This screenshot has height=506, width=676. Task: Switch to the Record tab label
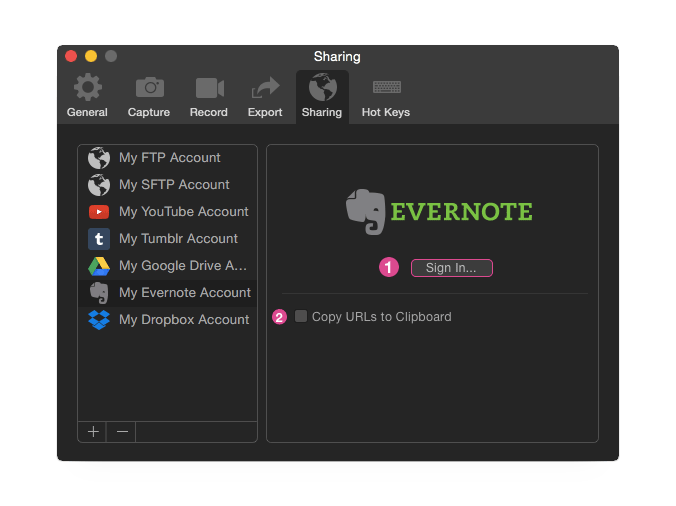209,112
